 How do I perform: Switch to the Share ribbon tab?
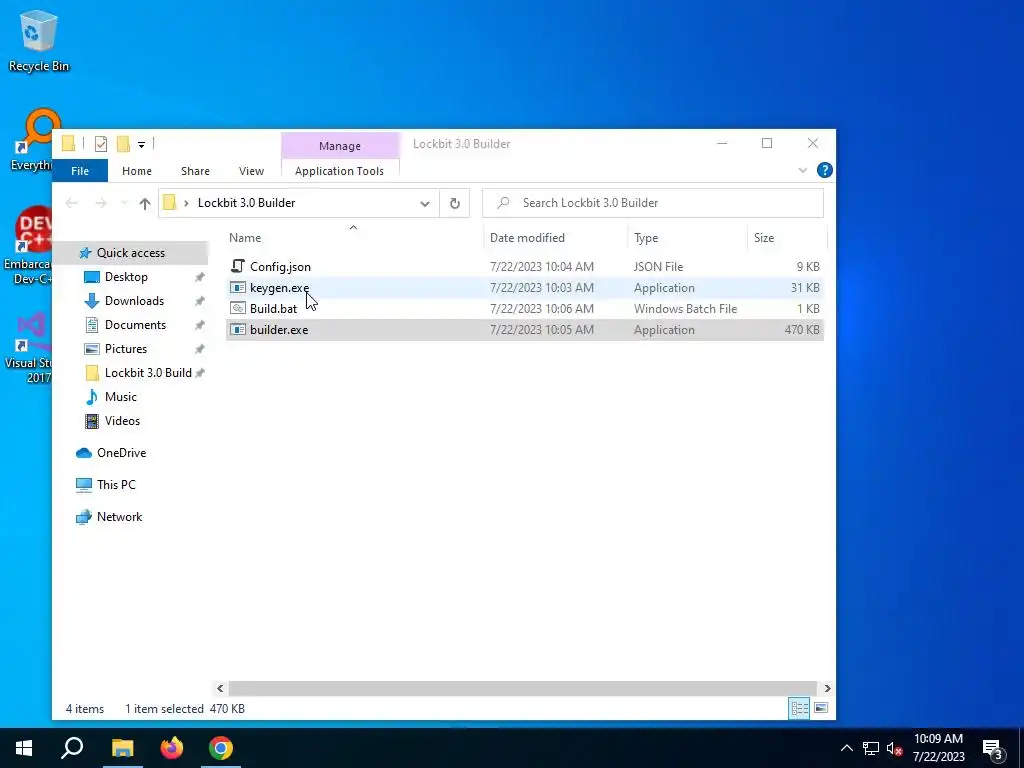195,171
